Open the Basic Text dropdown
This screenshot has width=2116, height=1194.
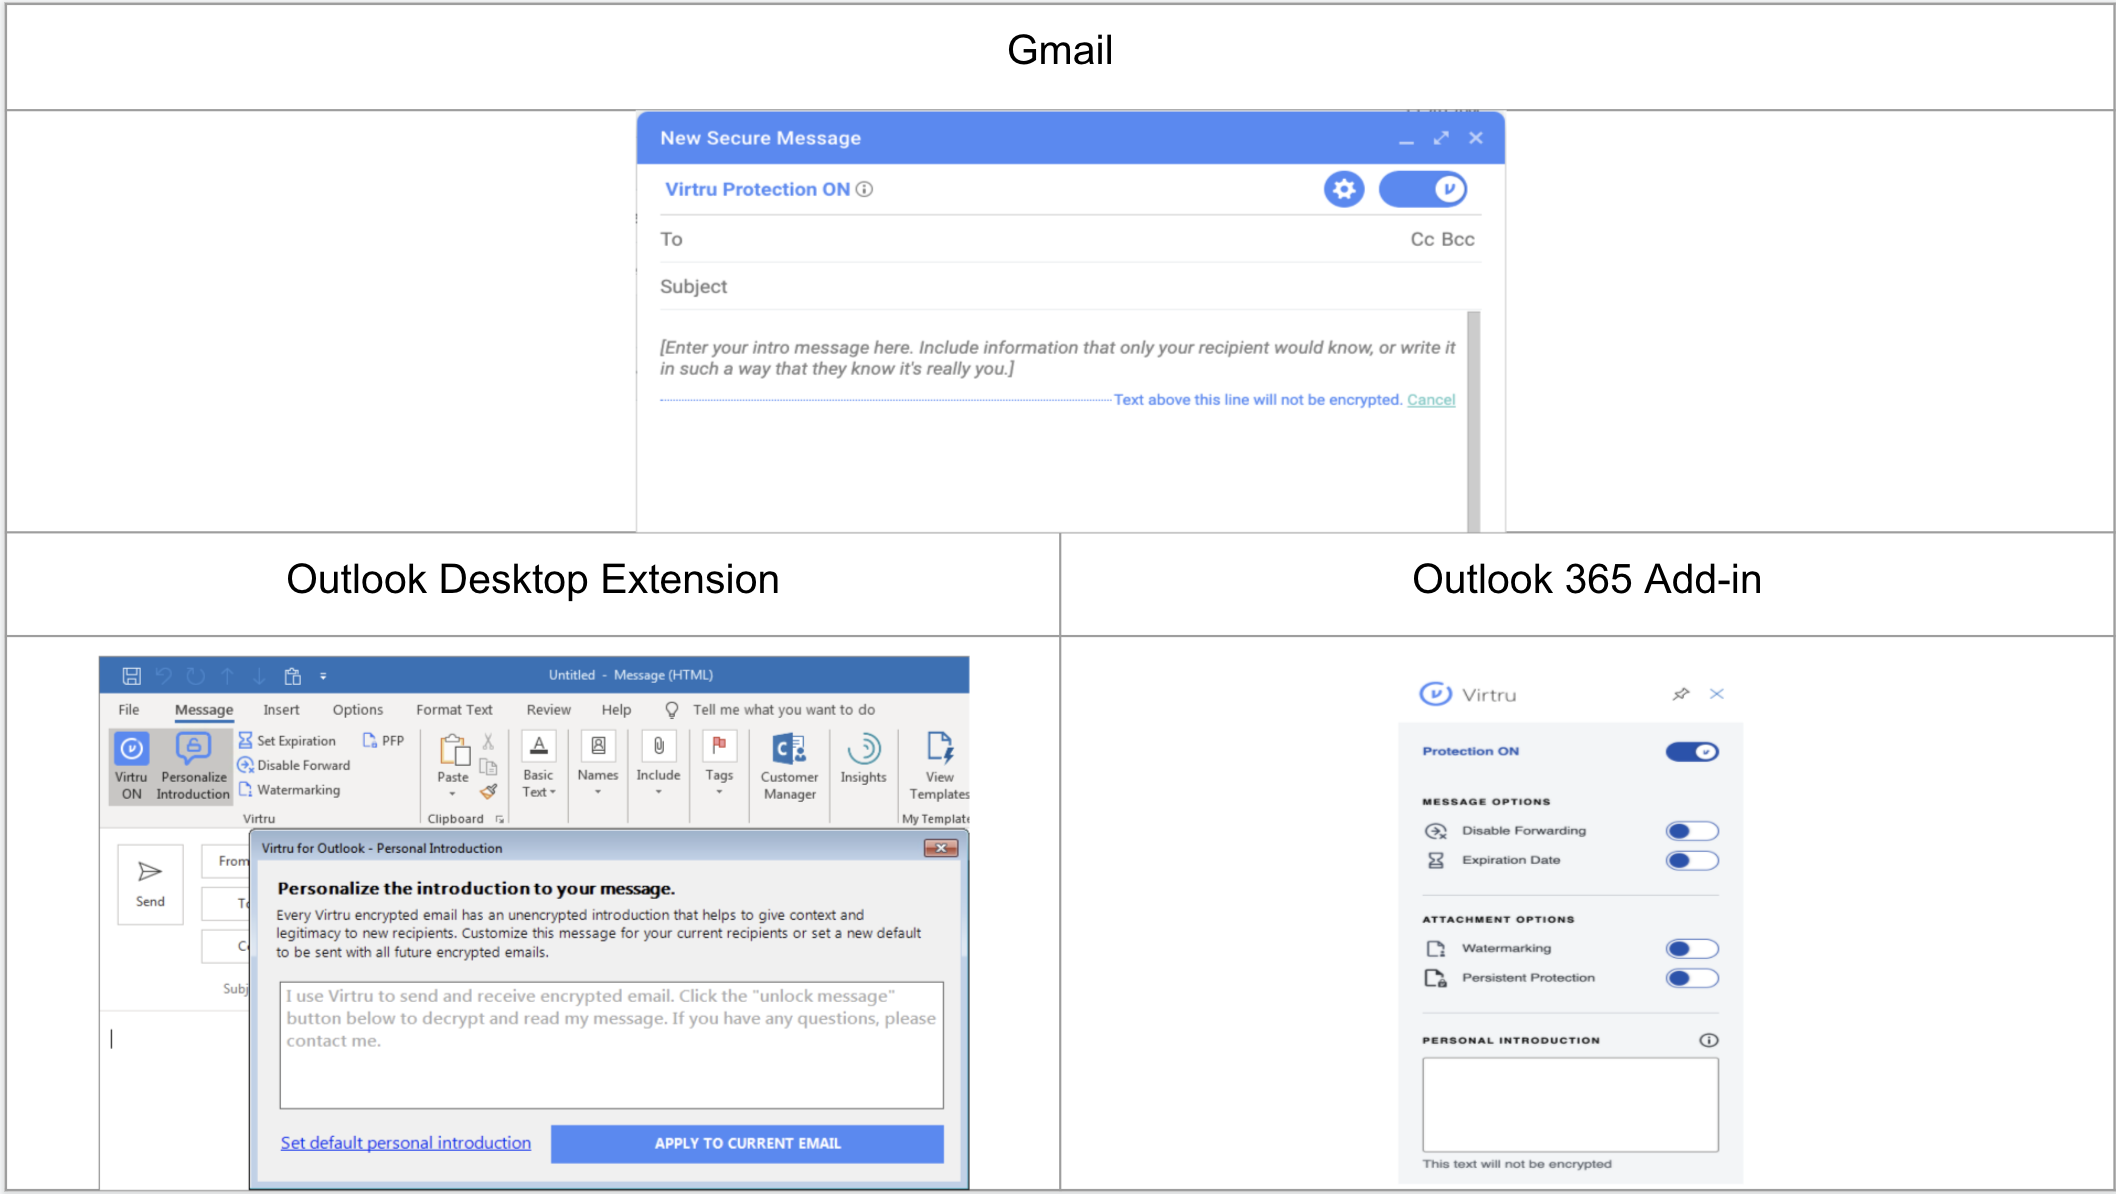538,766
